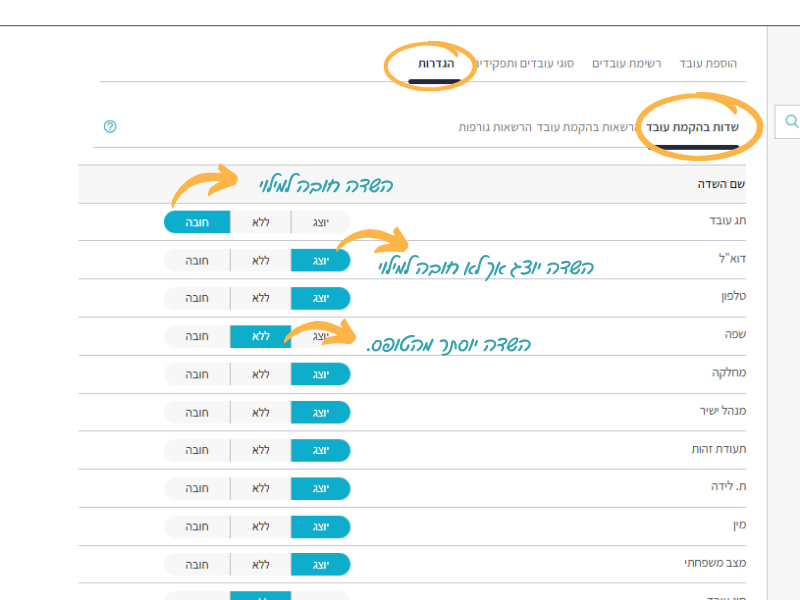
Task: Set טלפון field to ללא
Action: click(260, 298)
